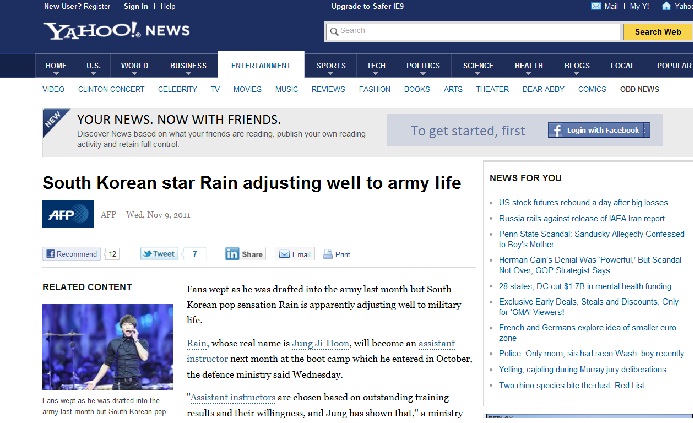Open the Home tab
The image size is (693, 423).
point(56,65)
